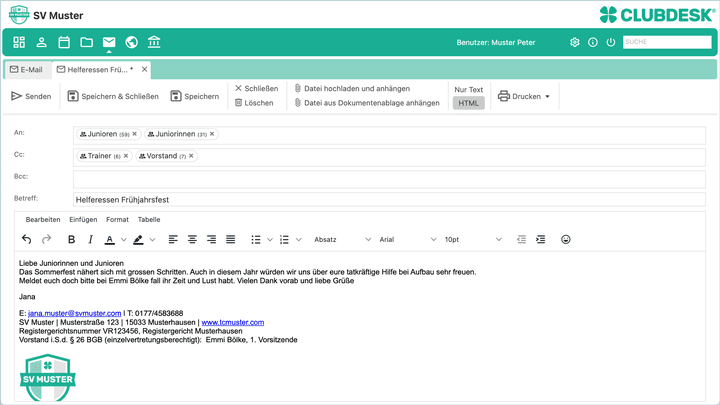Open the text color dropdown arrow
The image size is (720, 405).
click(x=124, y=239)
